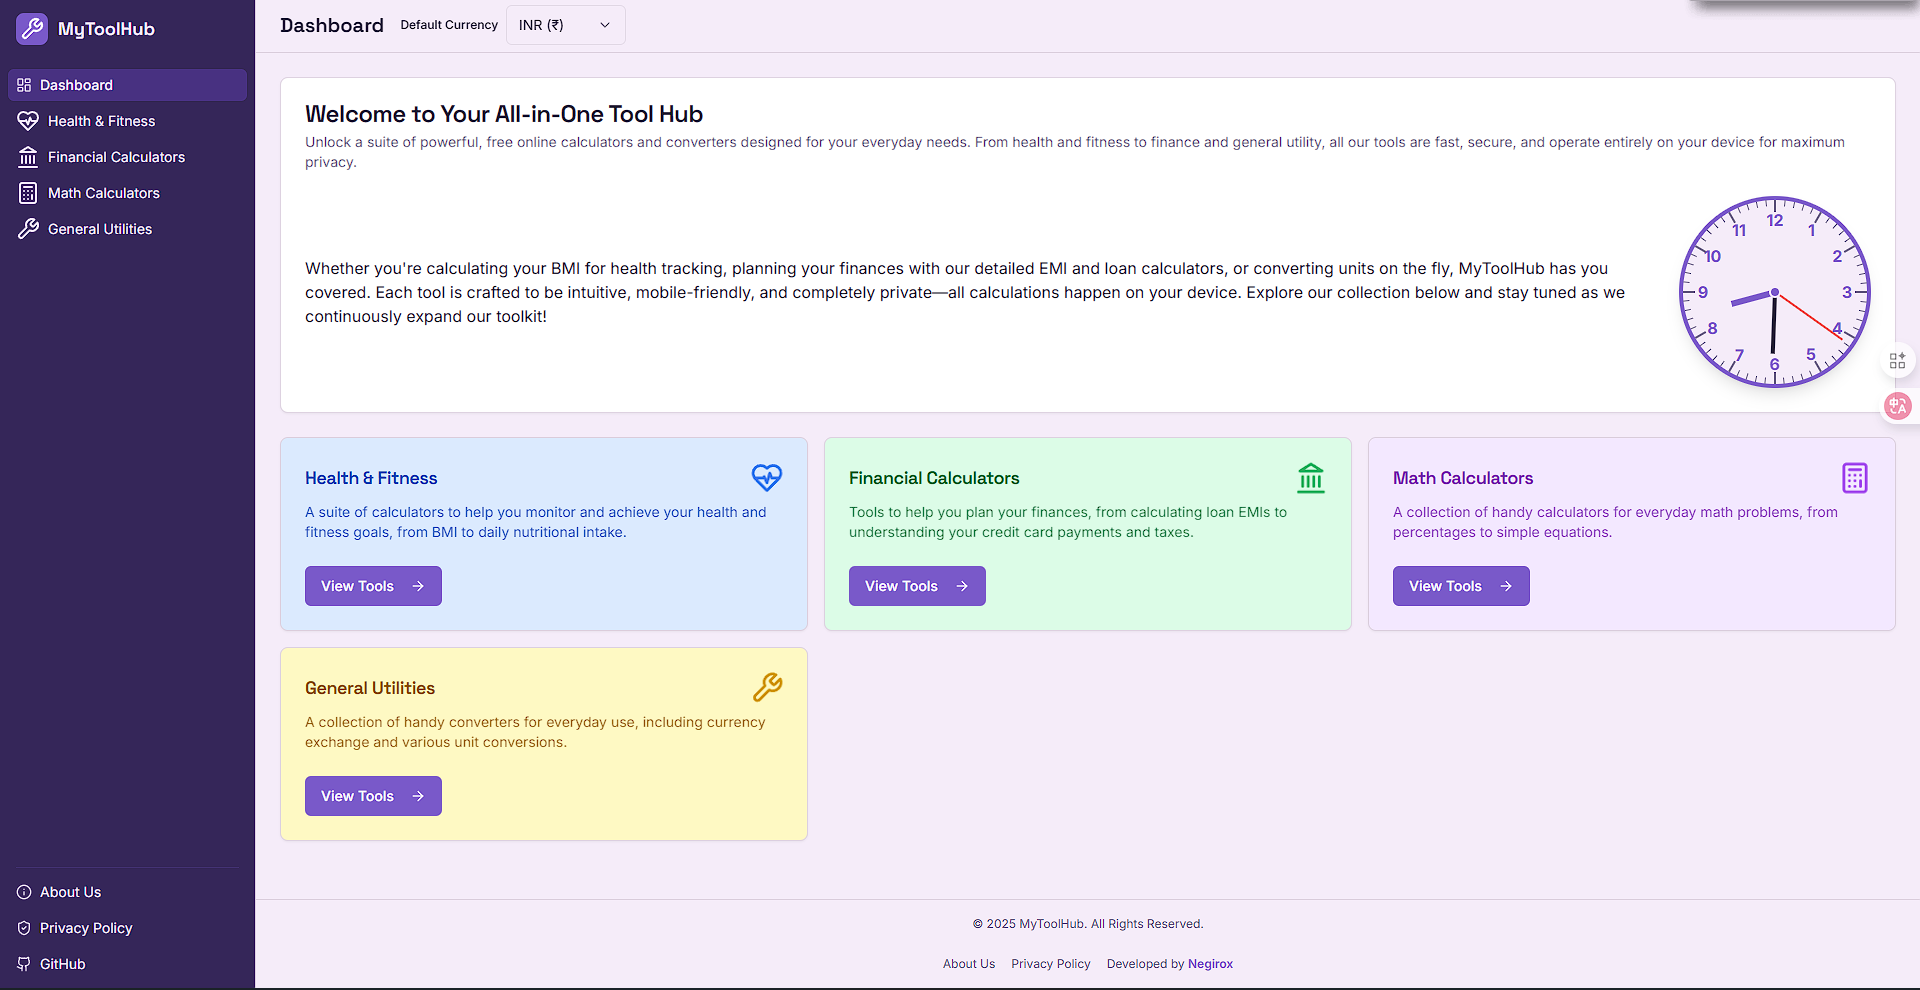Click the 2025 MyToolHub copyright text

1088,924
